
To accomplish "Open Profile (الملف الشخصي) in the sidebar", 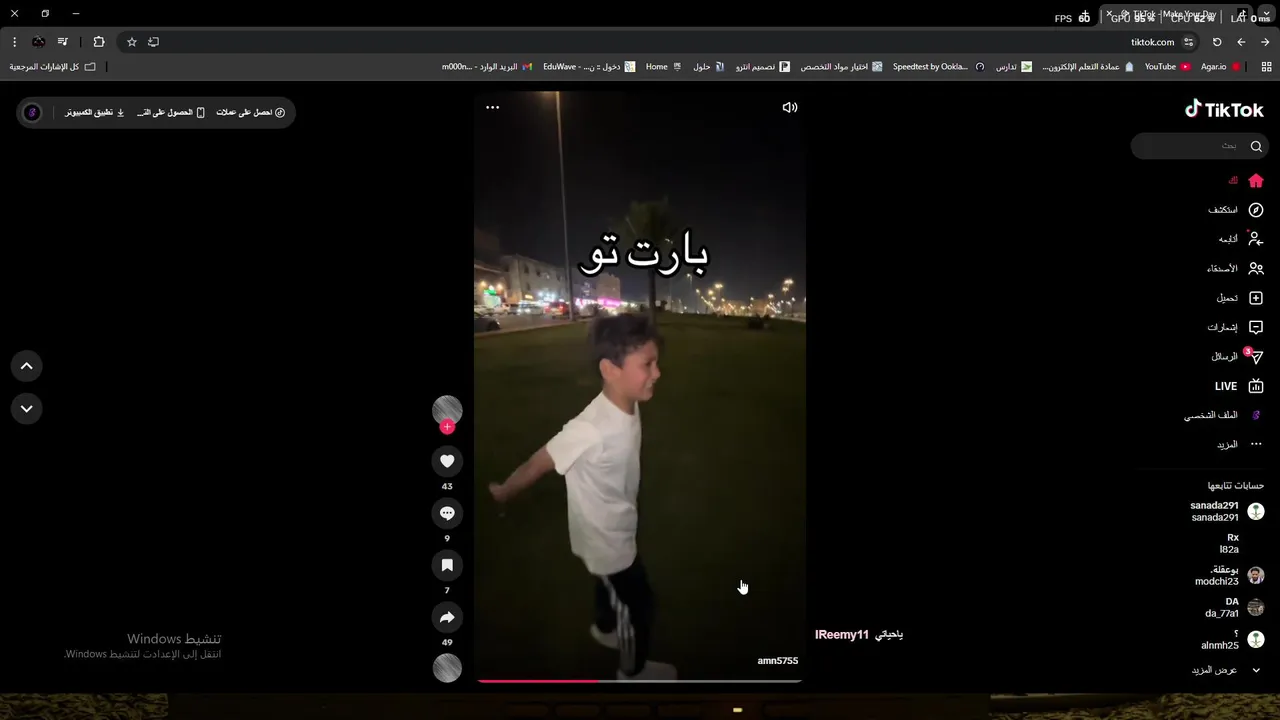I will tap(1225, 415).
